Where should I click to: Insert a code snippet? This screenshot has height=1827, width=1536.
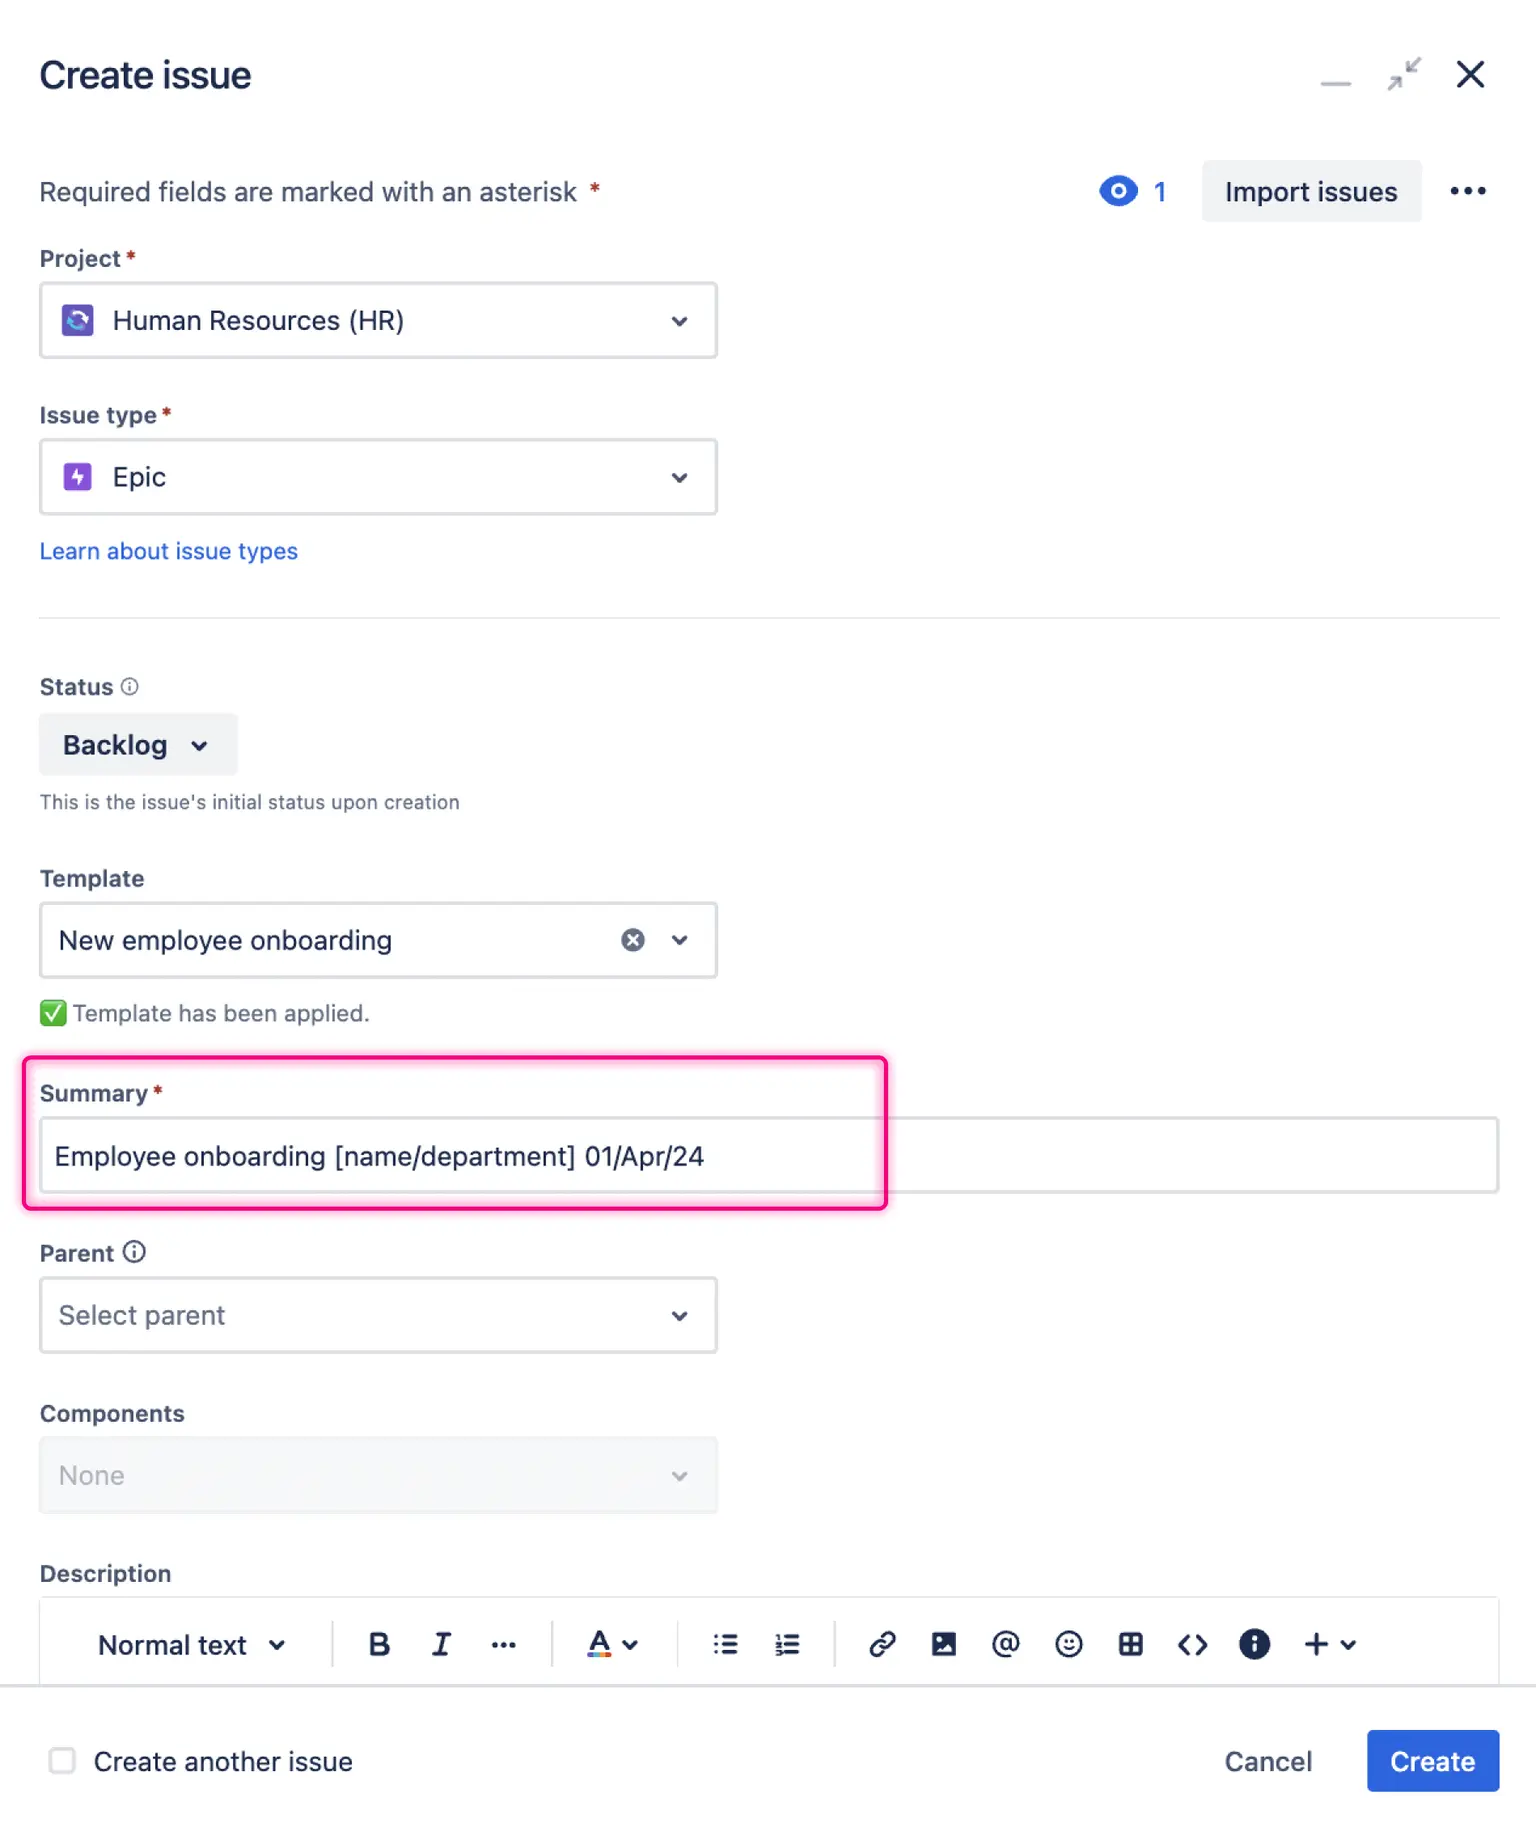(1192, 1644)
